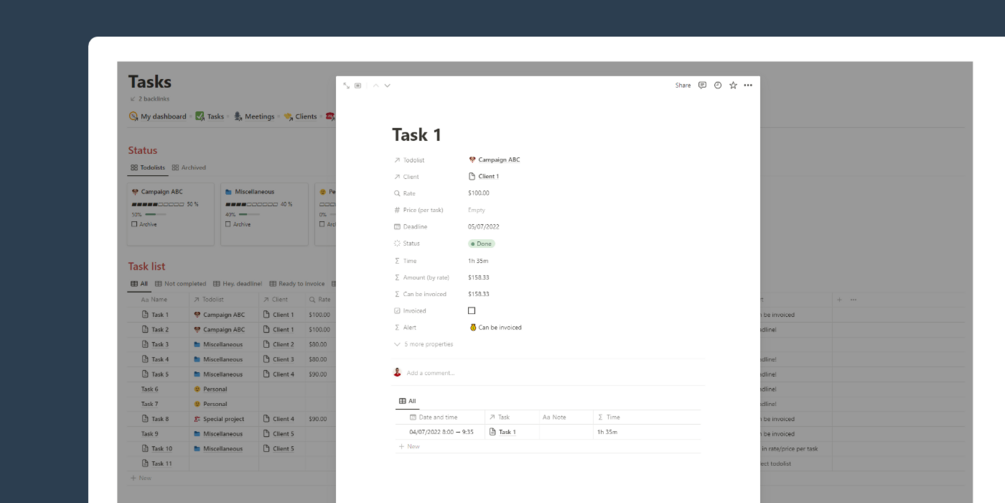Click the Note column header
The height and width of the screenshot is (503, 1005).
pyautogui.click(x=554, y=417)
